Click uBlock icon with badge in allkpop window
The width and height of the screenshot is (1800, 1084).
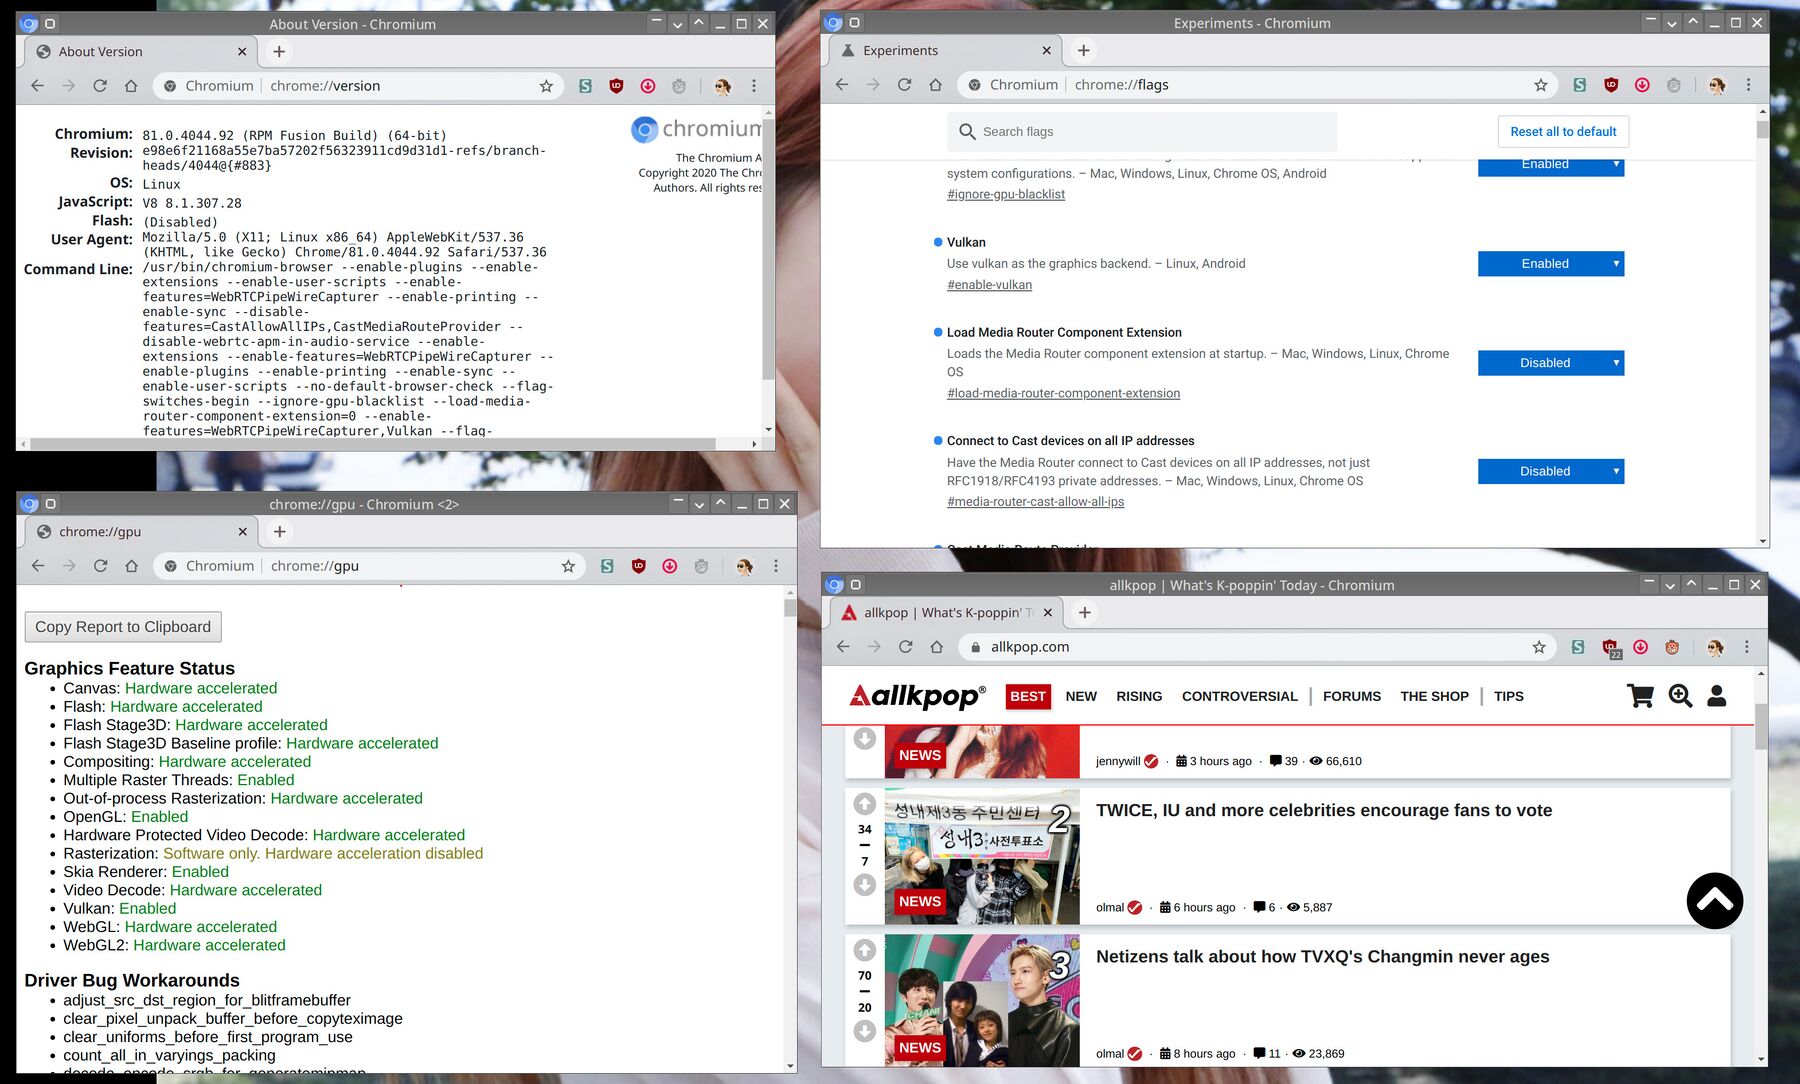[x=1610, y=648]
